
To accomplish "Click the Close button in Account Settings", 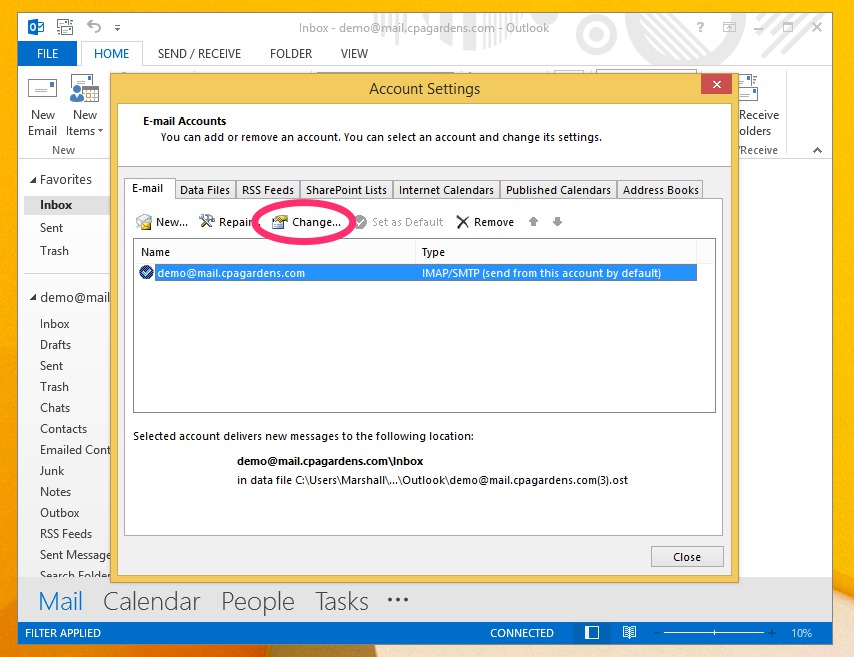I will tap(687, 557).
